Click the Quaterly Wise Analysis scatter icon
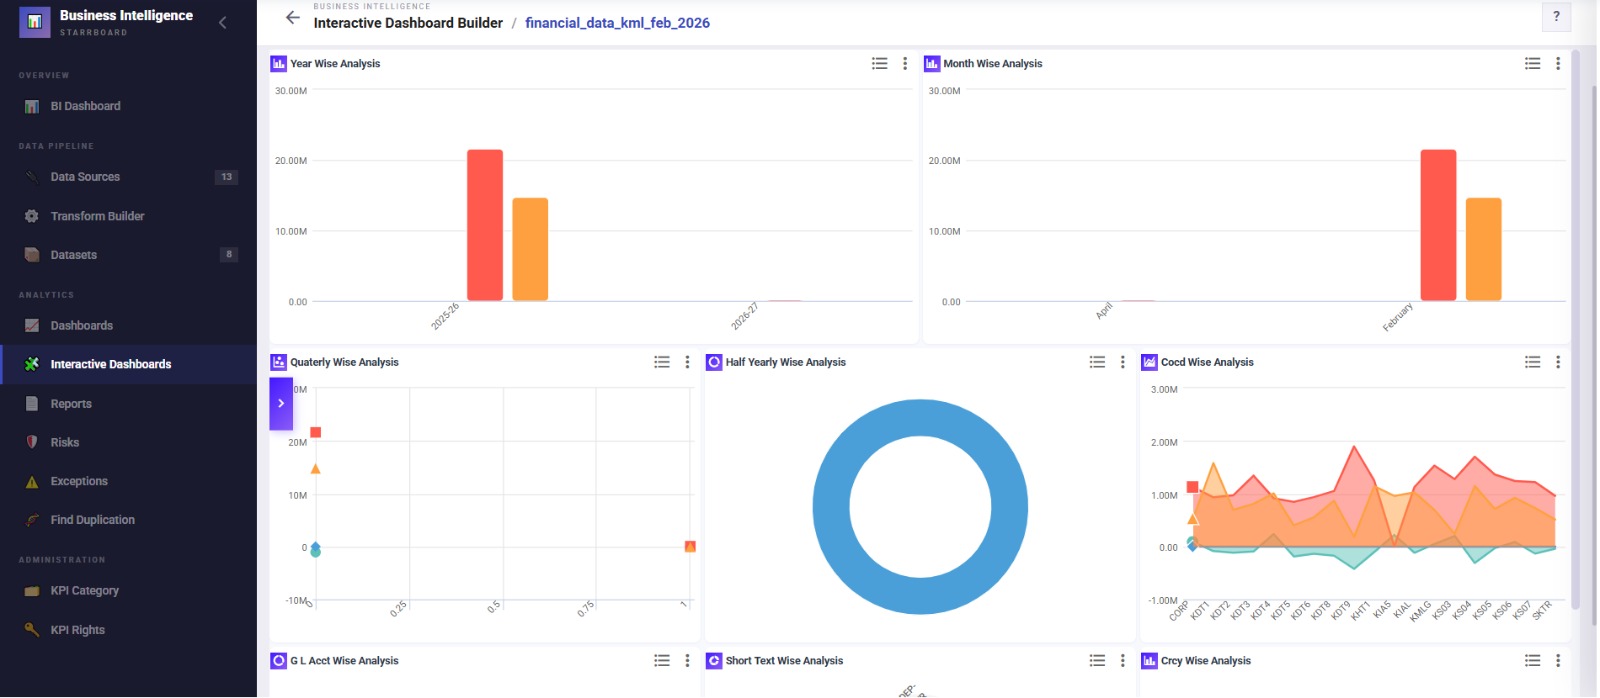1600x698 pixels. (279, 362)
